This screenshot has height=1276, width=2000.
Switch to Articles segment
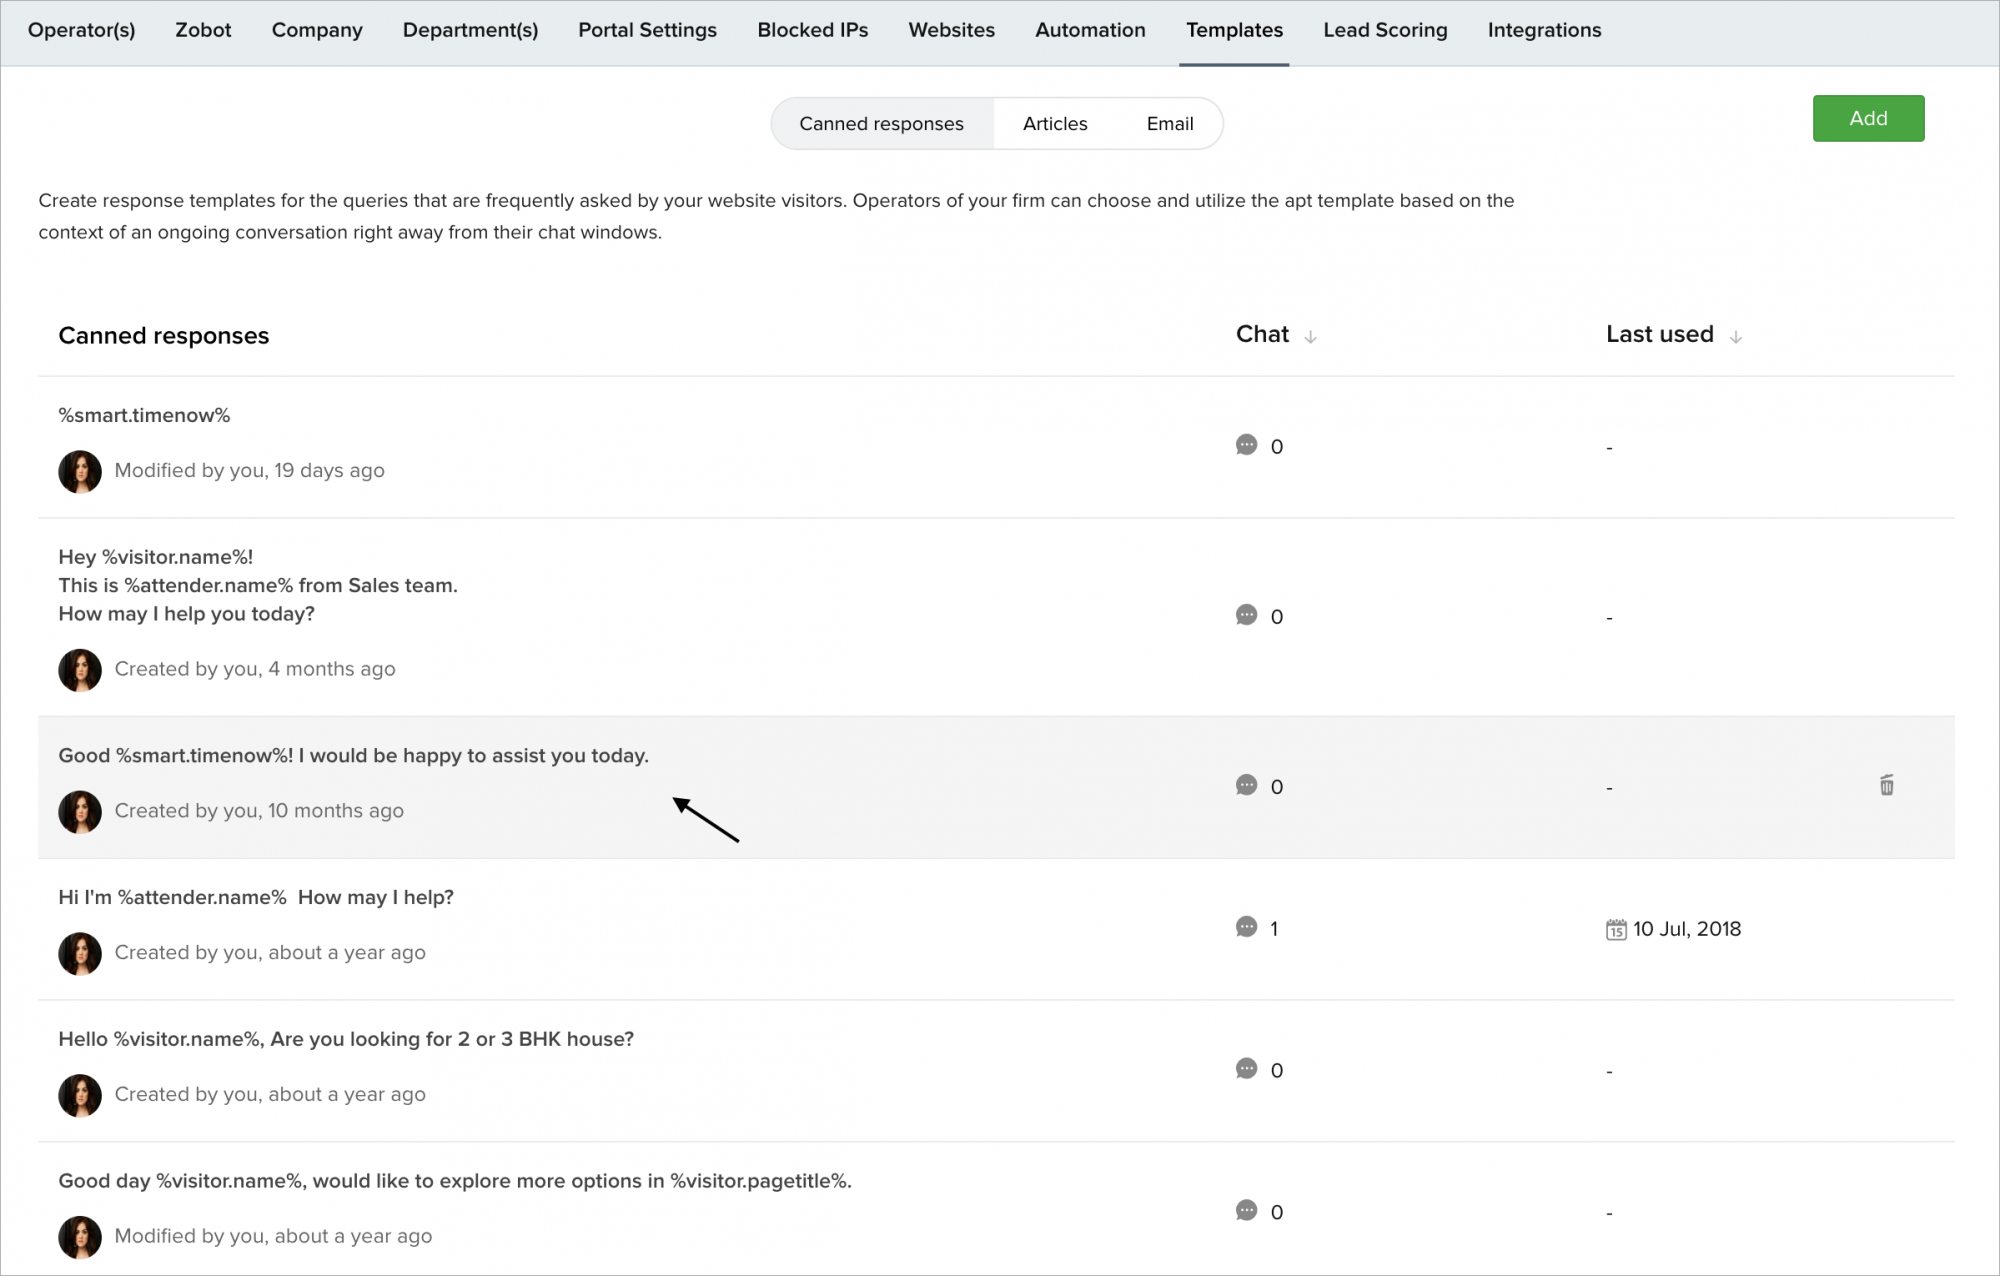1055,124
